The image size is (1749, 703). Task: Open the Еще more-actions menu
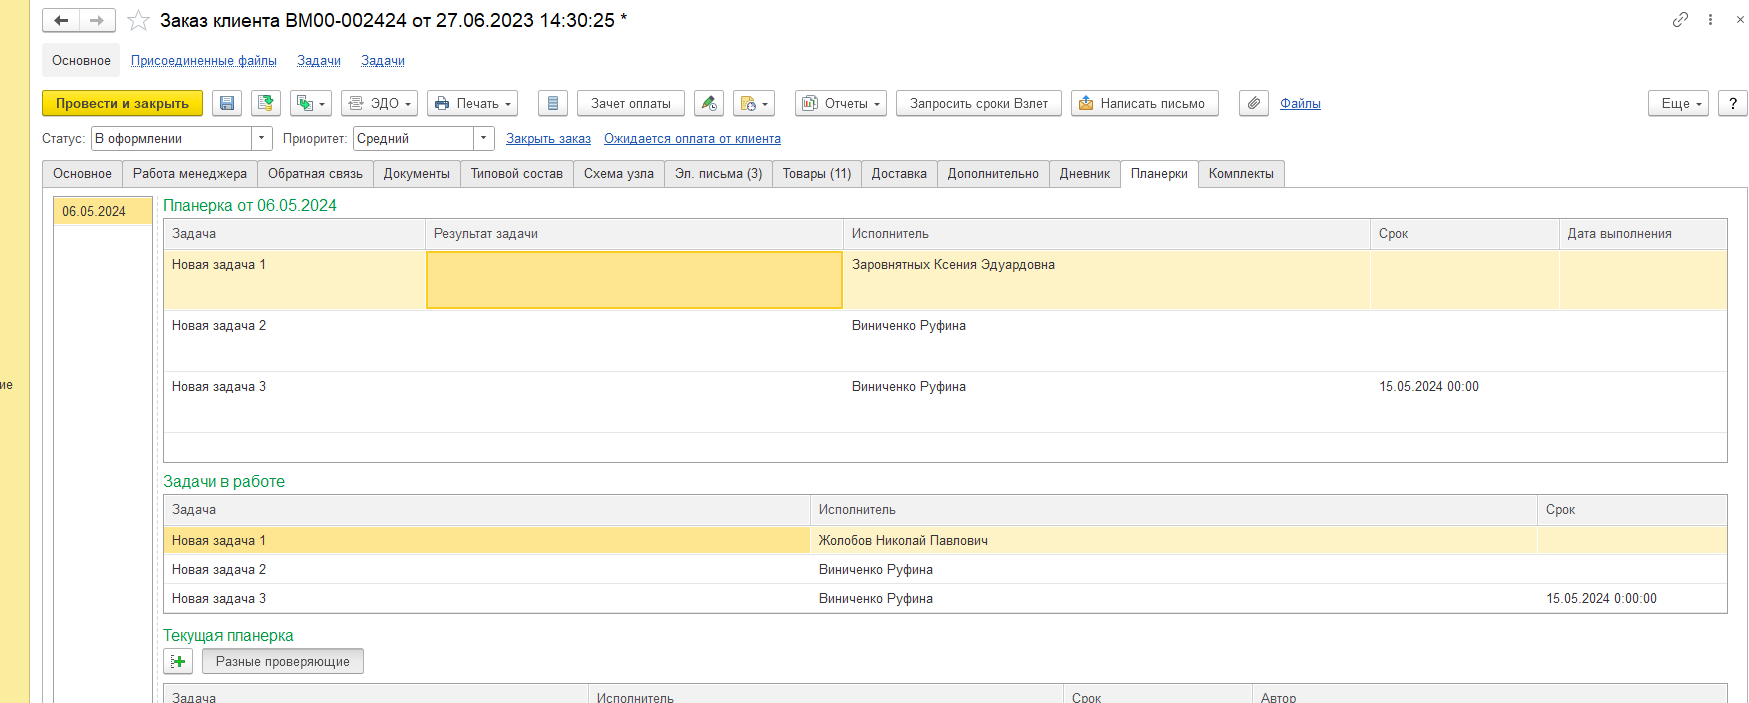1679,103
